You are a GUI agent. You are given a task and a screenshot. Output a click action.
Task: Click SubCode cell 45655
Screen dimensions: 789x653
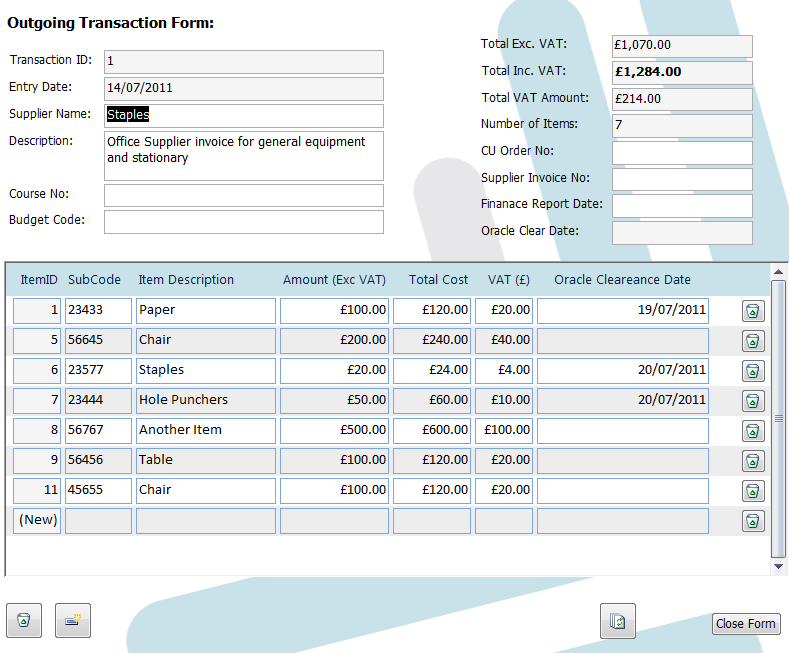tap(98, 491)
